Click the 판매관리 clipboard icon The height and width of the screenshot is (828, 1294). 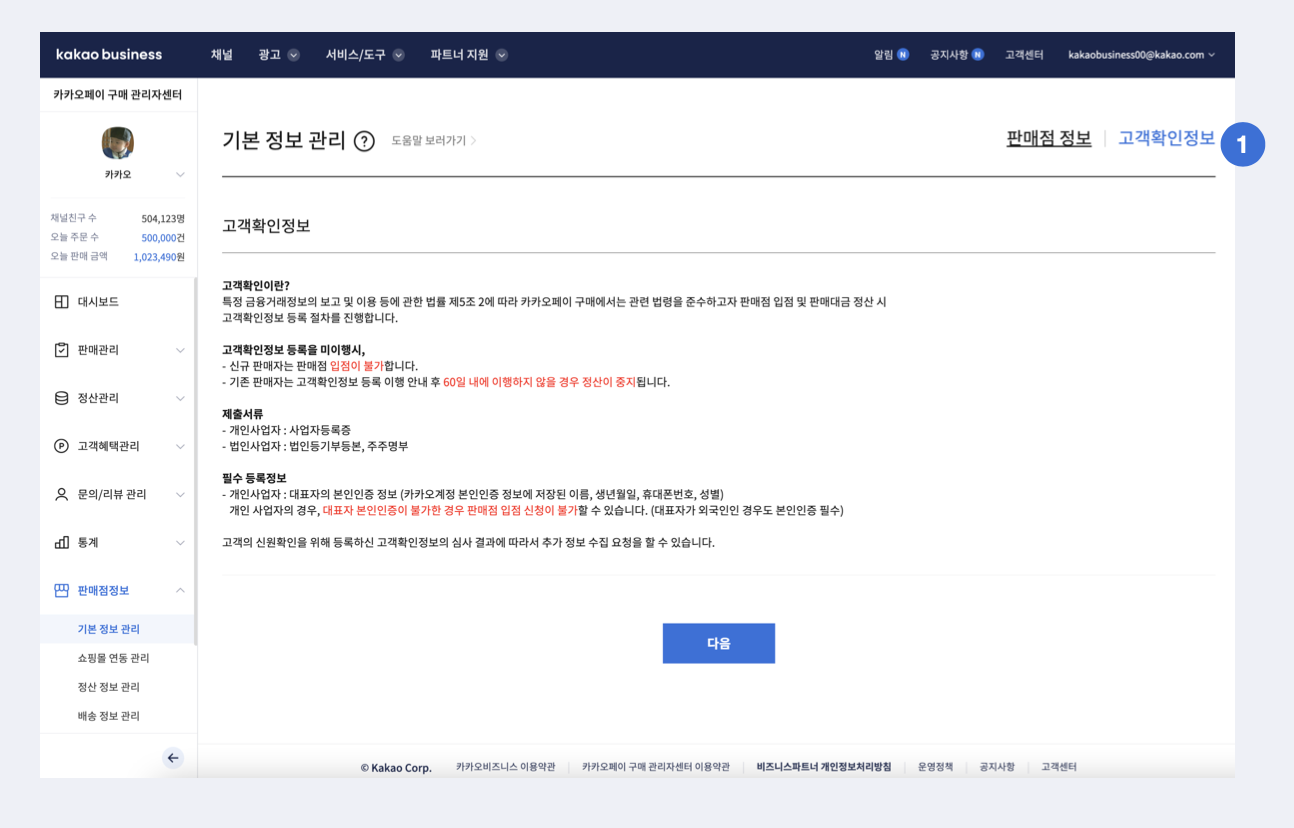pos(61,350)
